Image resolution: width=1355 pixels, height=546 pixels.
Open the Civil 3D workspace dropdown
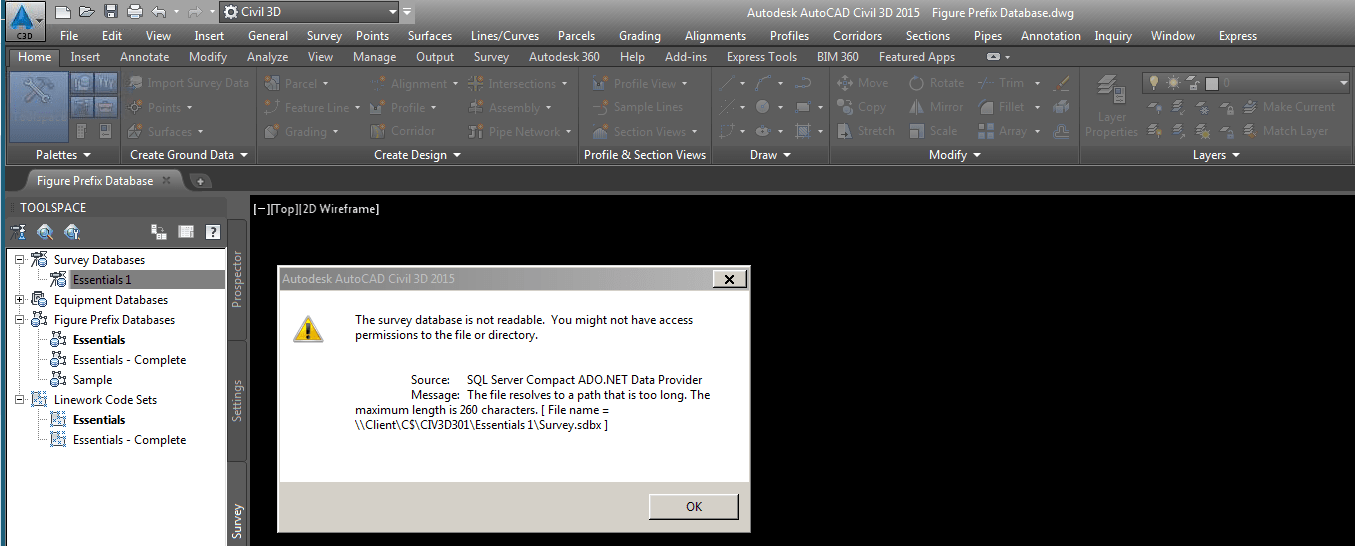308,12
